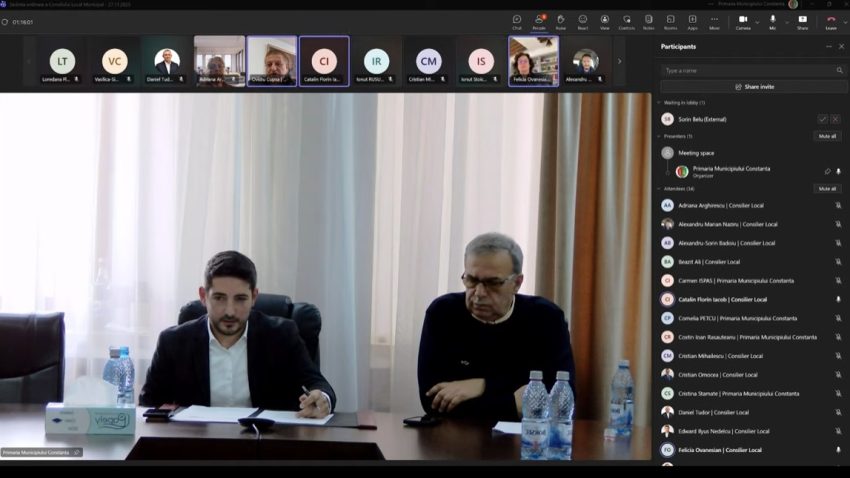The width and height of the screenshot is (850, 478).
Task: Toggle Beazit Ali muted mic icon
Action: (838, 262)
